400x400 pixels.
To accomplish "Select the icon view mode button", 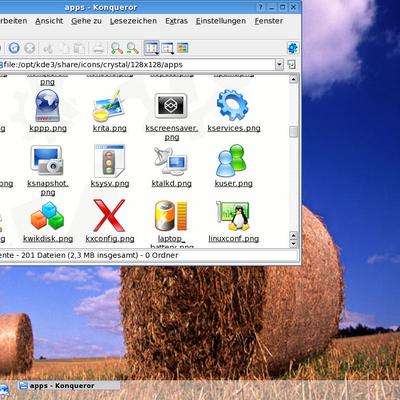I will pyautogui.click(x=152, y=48).
